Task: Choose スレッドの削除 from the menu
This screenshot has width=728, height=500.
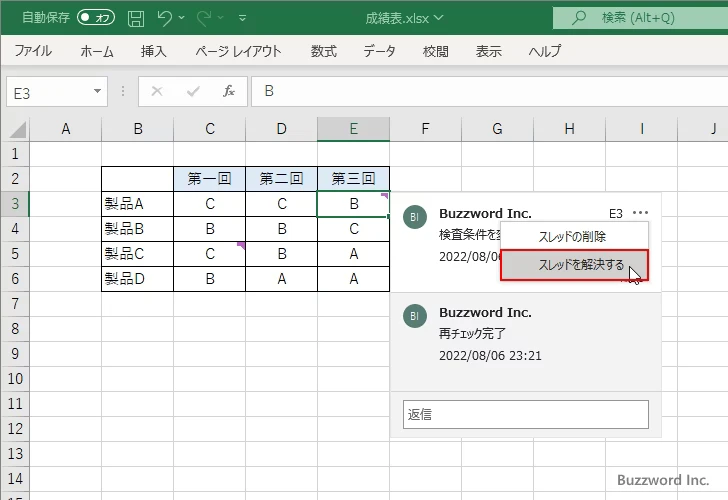Action: 574,237
